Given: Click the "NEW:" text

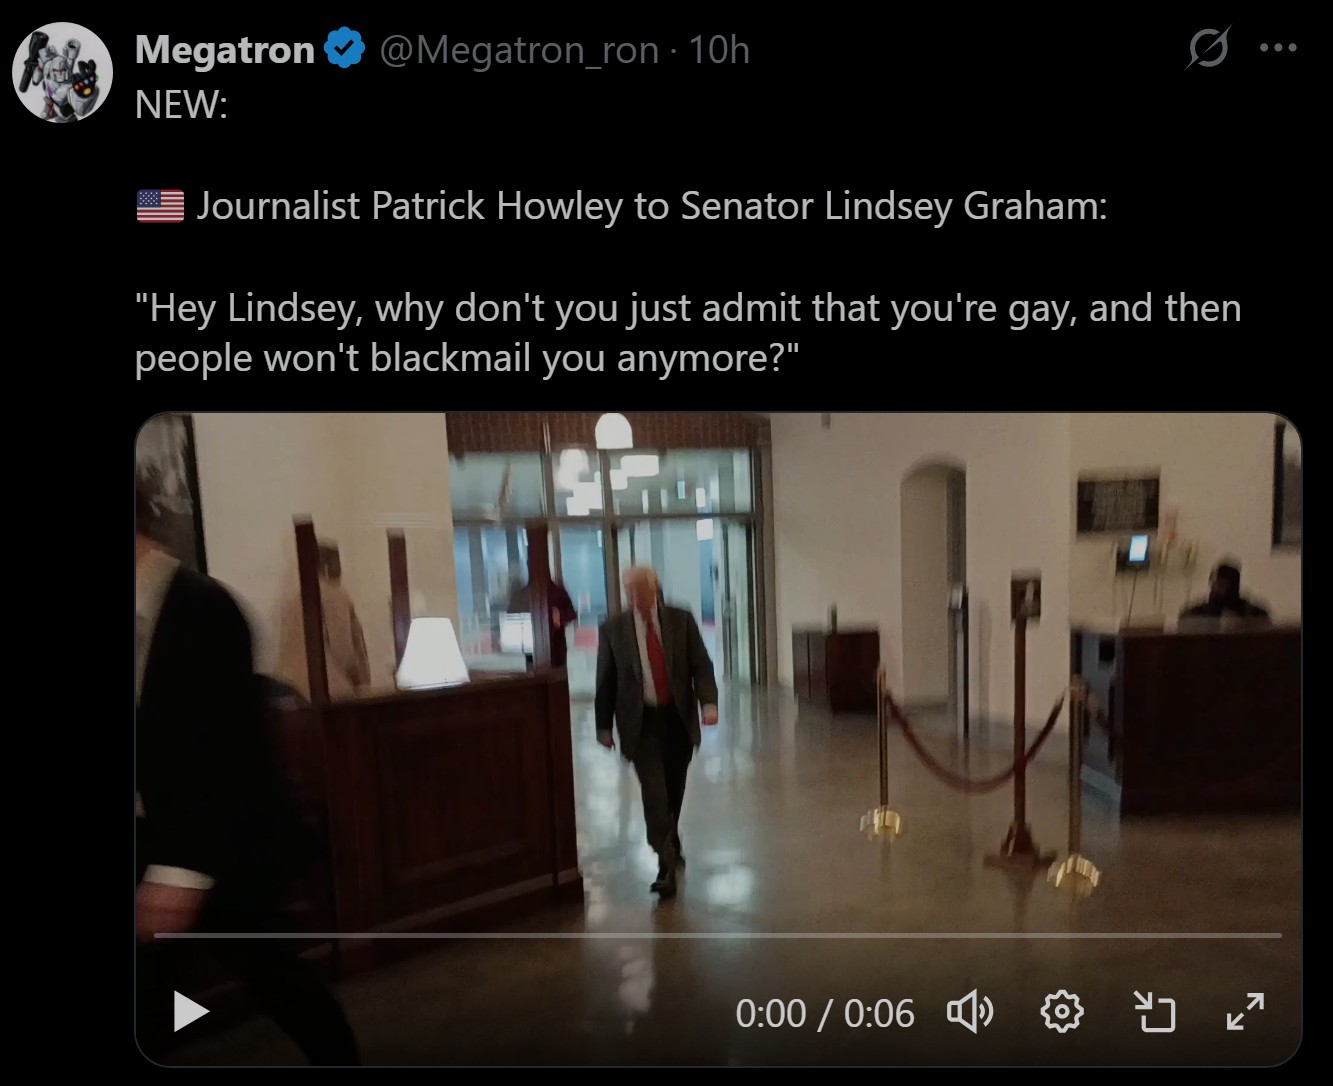Looking at the screenshot, I should [x=181, y=103].
